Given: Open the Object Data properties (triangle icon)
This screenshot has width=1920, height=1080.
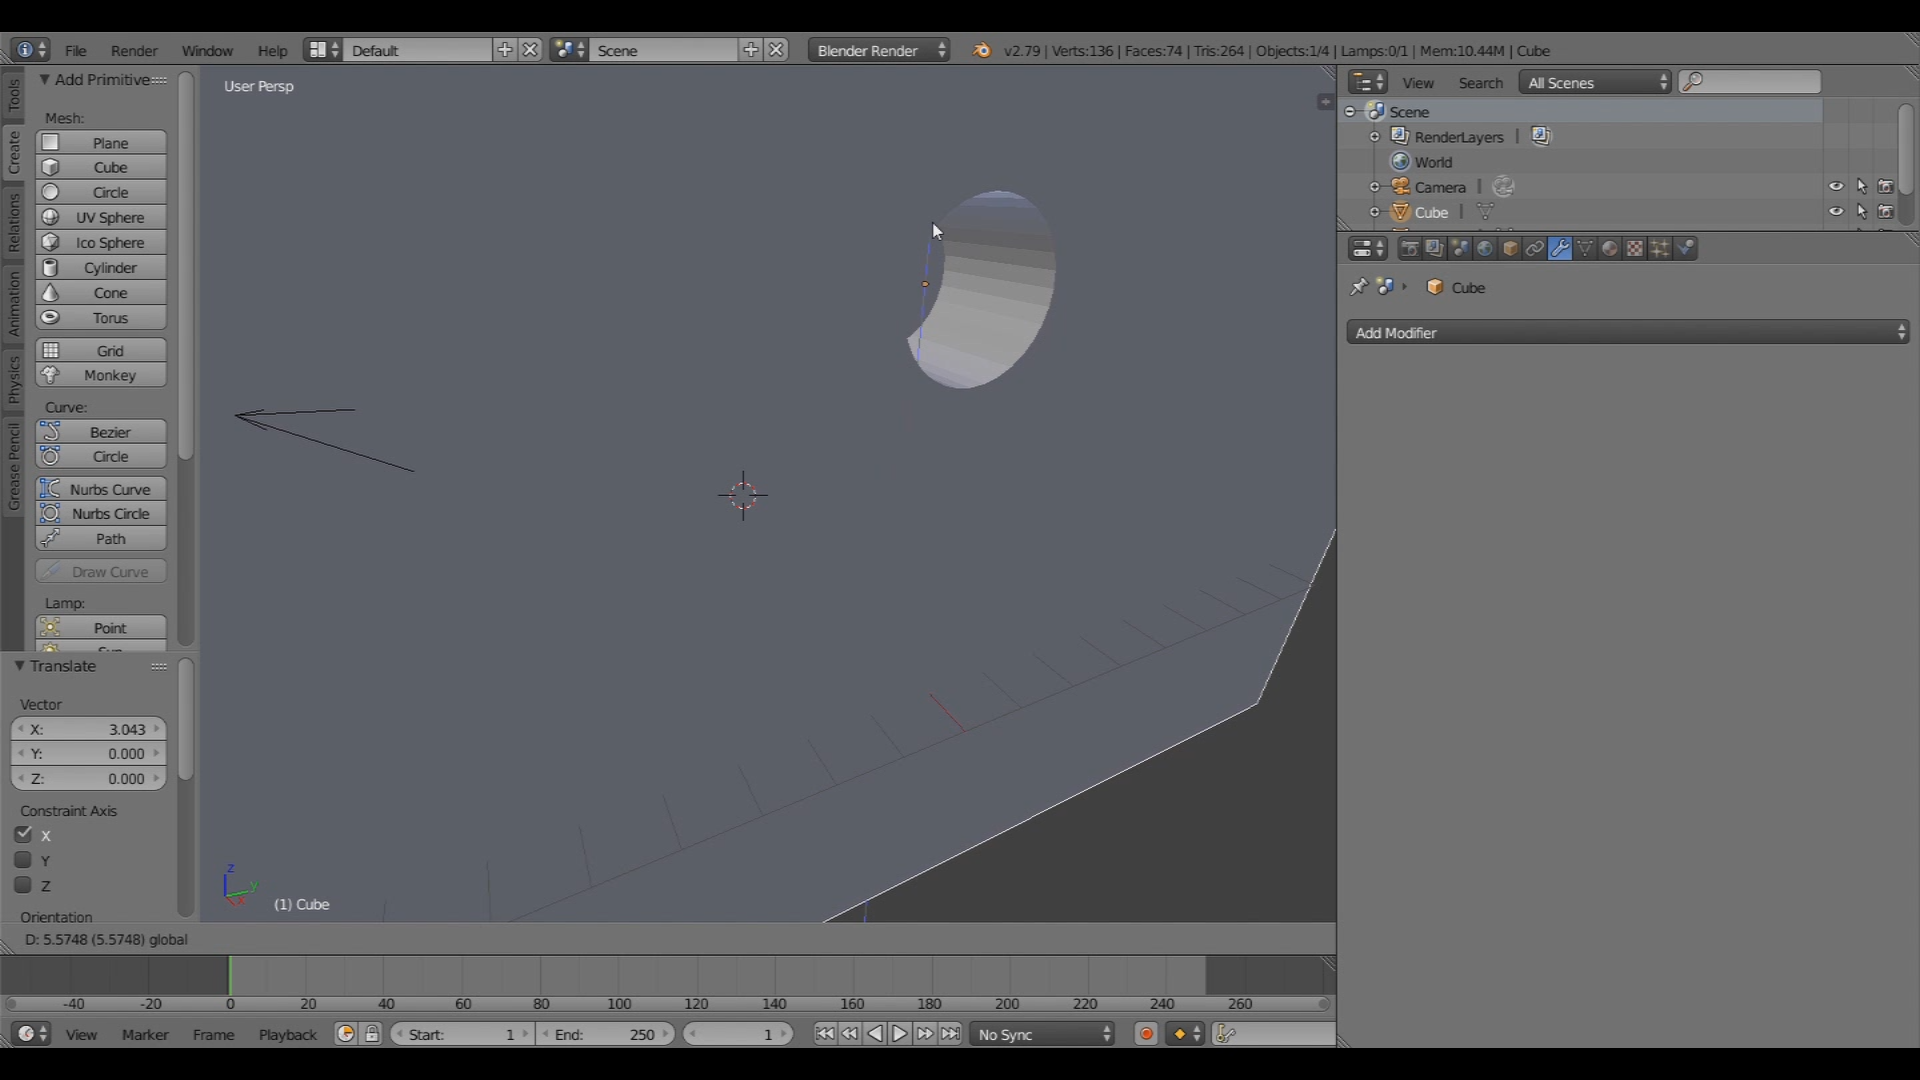Looking at the screenshot, I should click(1586, 249).
